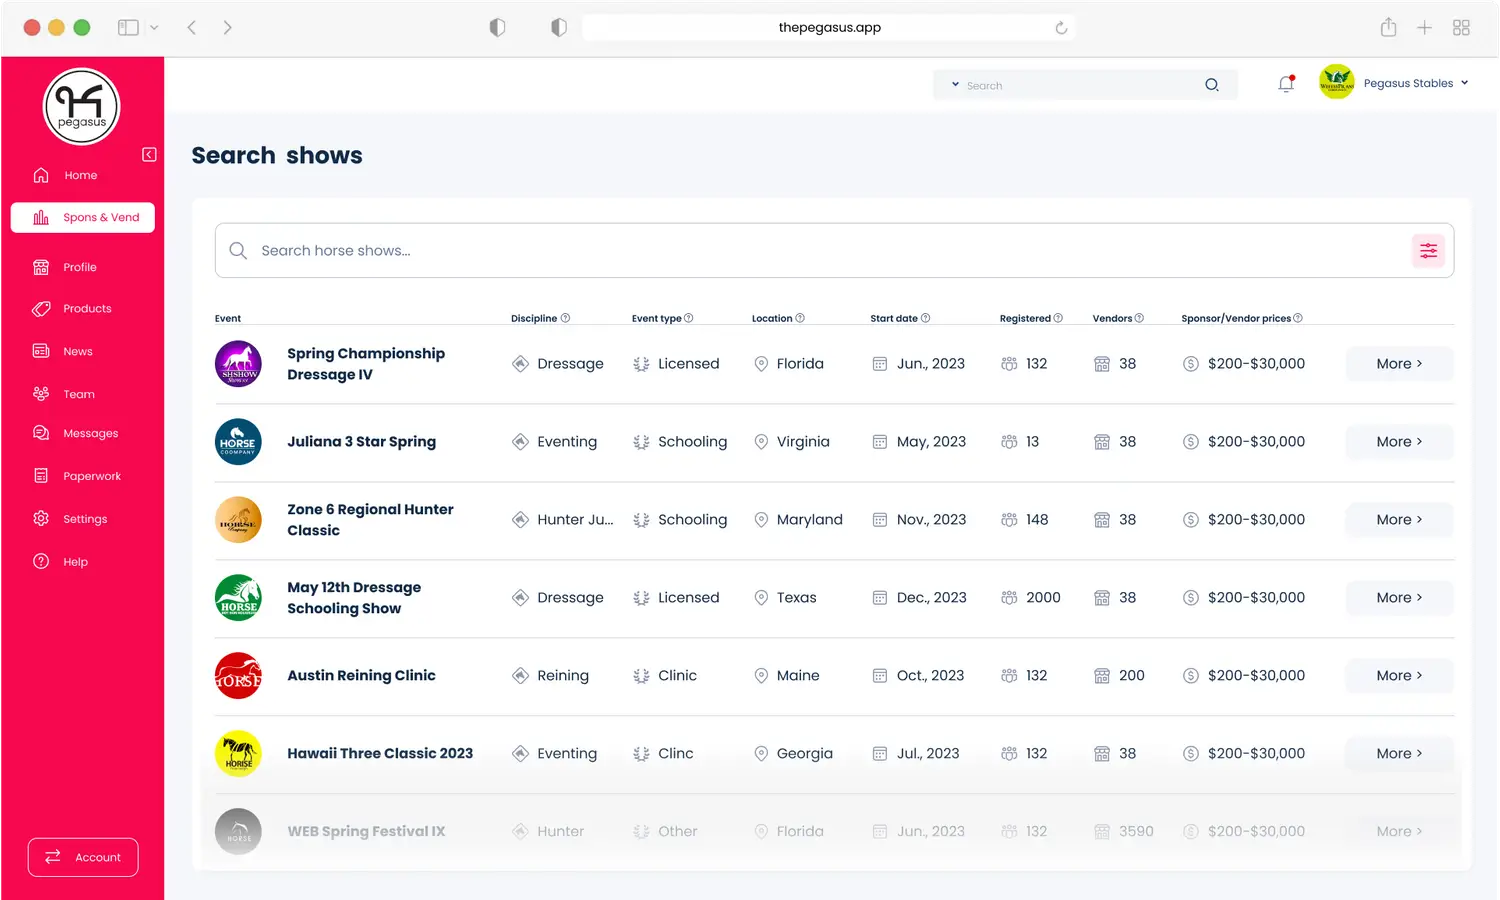Open Safari sidebar options dropdown chevron
1500x900 pixels.
[154, 28]
